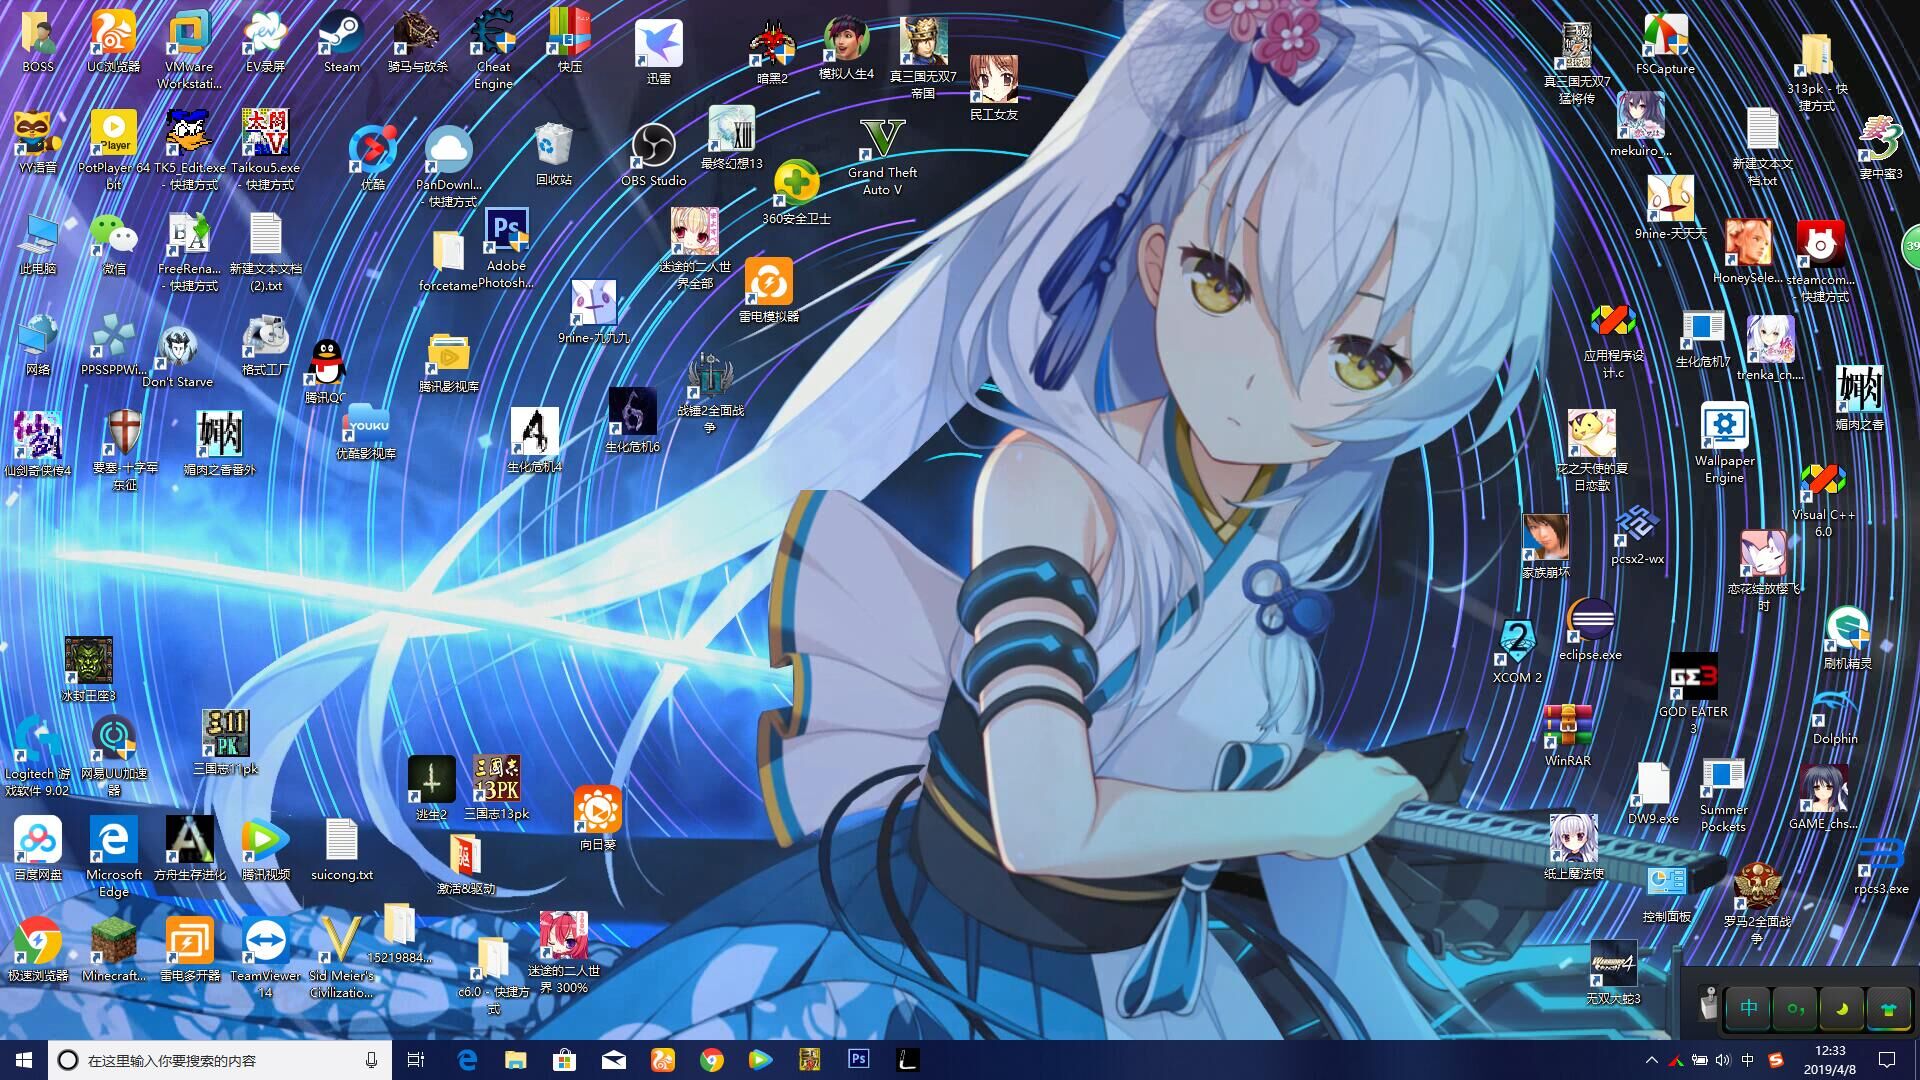The image size is (1920, 1080).
Task: Open the 方舟生存进化 ARK shortcut
Action: [189, 848]
